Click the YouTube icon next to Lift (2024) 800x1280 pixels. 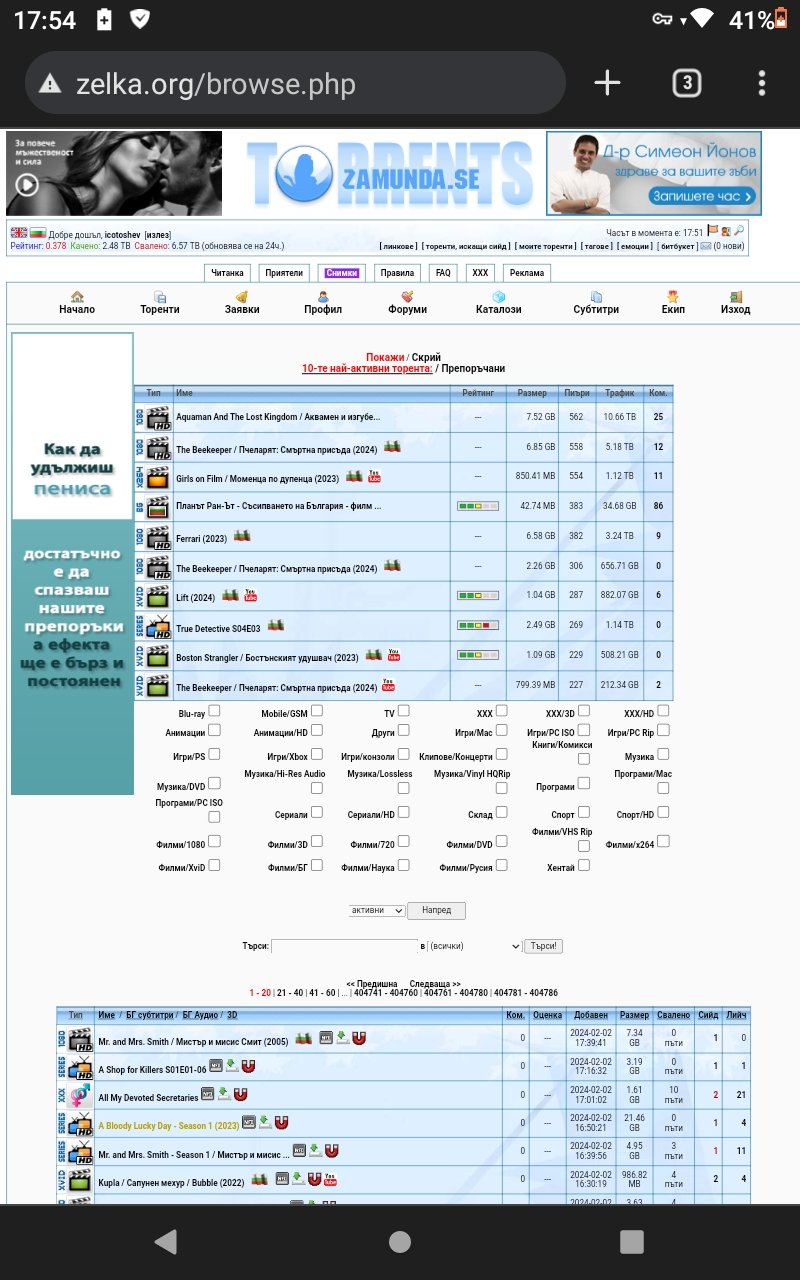click(250, 596)
